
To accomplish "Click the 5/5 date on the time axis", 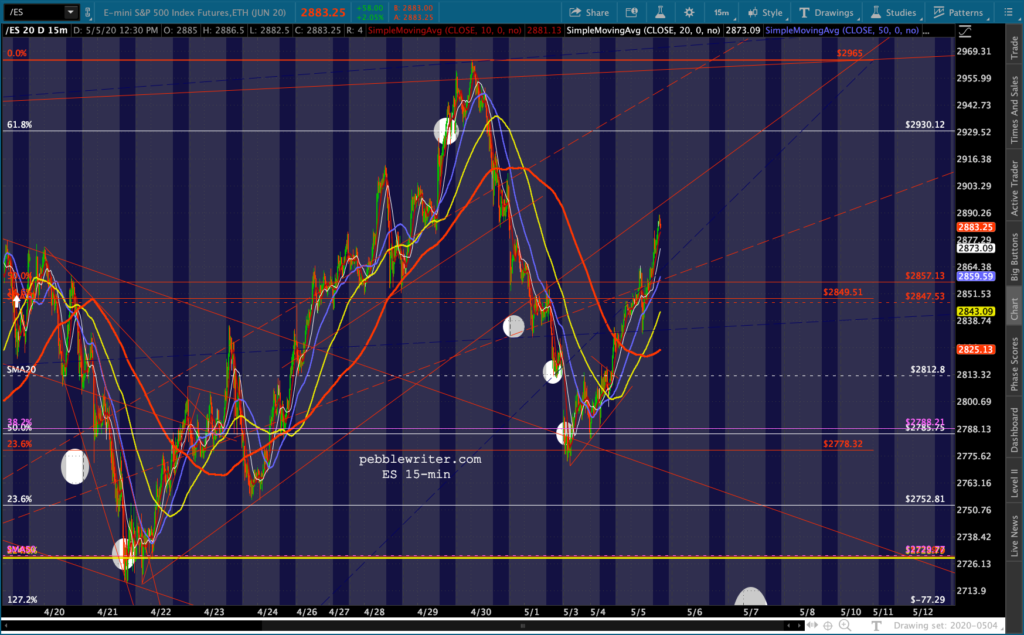I will [638, 612].
